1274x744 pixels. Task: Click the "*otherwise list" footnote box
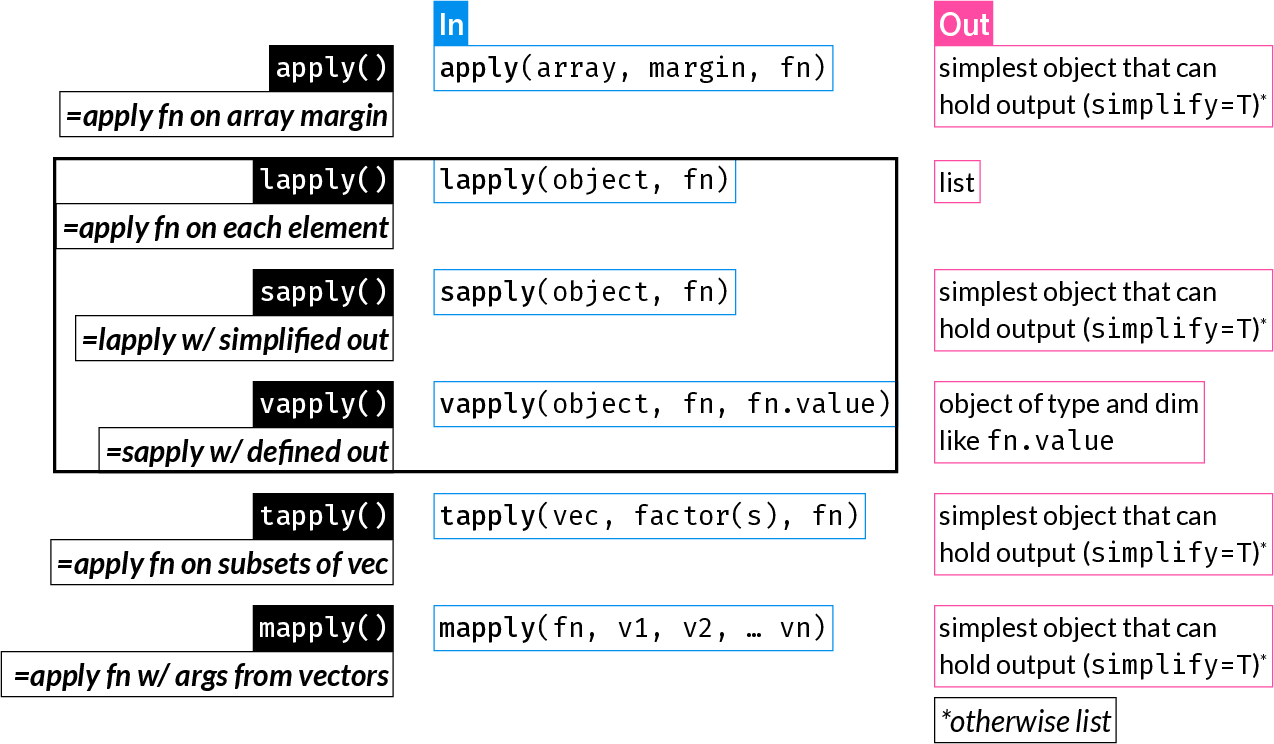(1025, 720)
